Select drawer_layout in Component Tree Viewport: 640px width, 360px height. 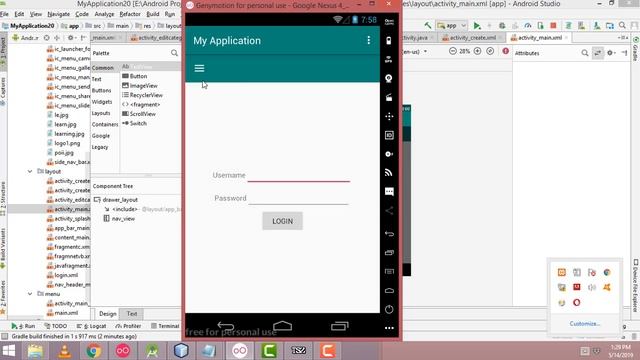116,200
